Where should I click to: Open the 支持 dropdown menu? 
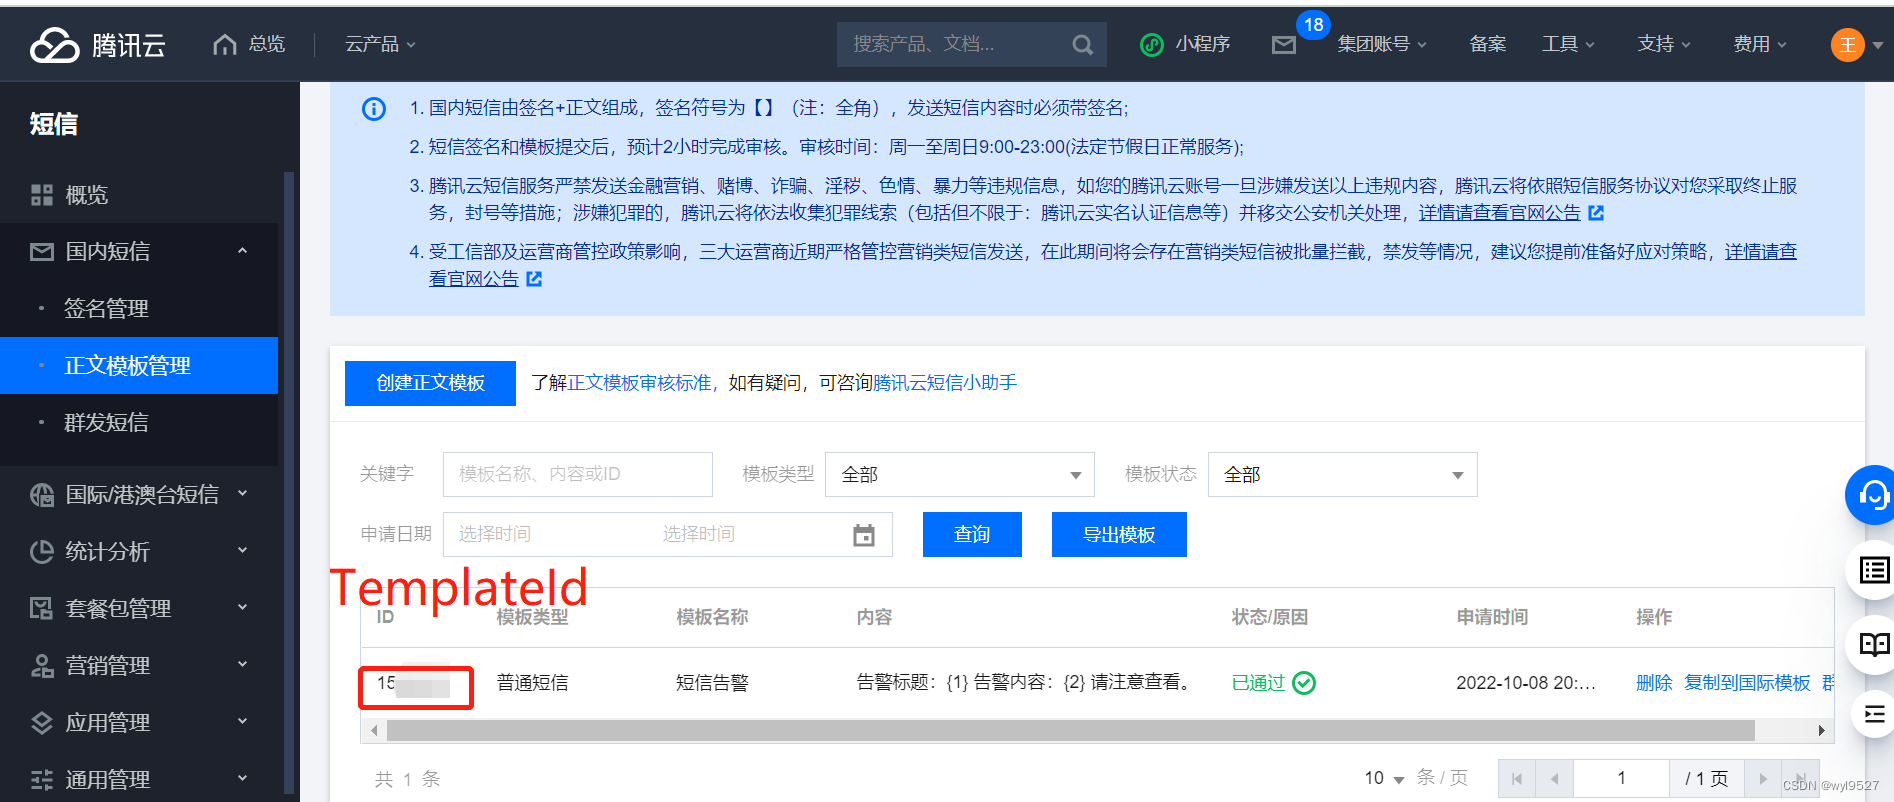coord(1664,44)
